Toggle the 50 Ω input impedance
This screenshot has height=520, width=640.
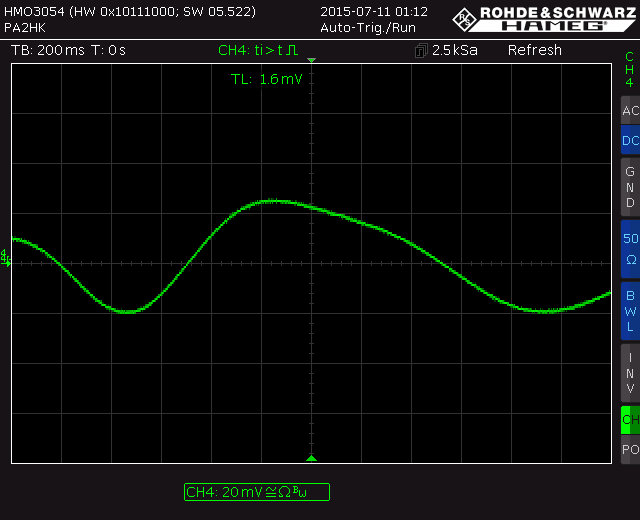pos(629,248)
